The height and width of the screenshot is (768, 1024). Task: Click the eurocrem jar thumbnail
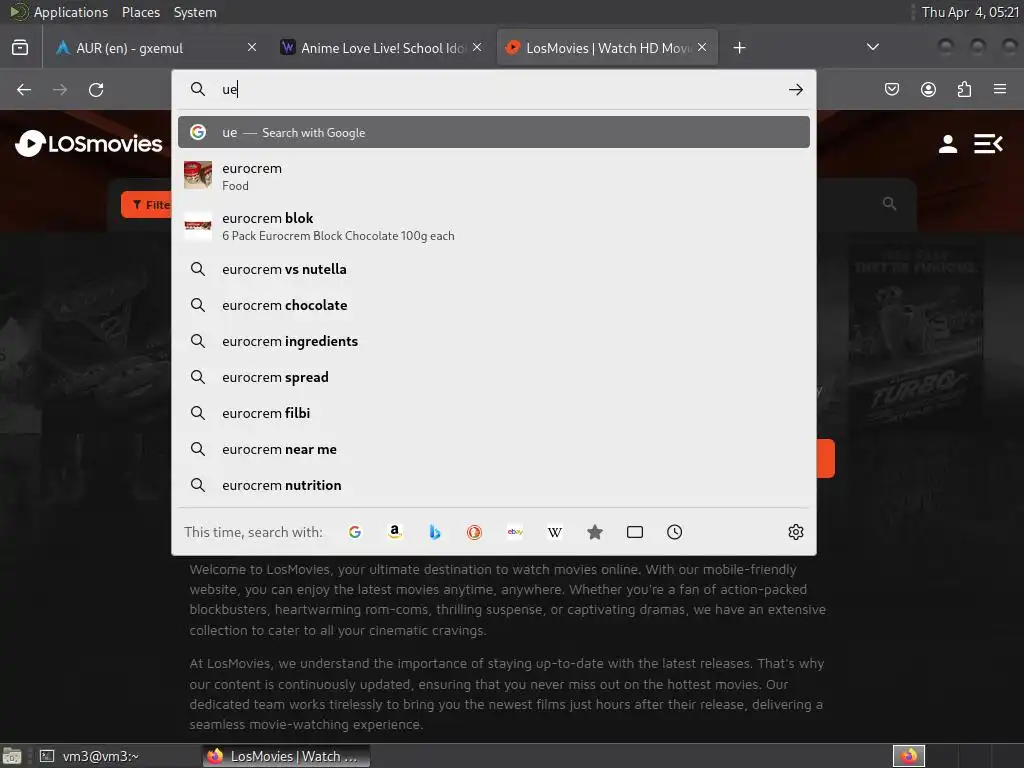tap(198, 175)
